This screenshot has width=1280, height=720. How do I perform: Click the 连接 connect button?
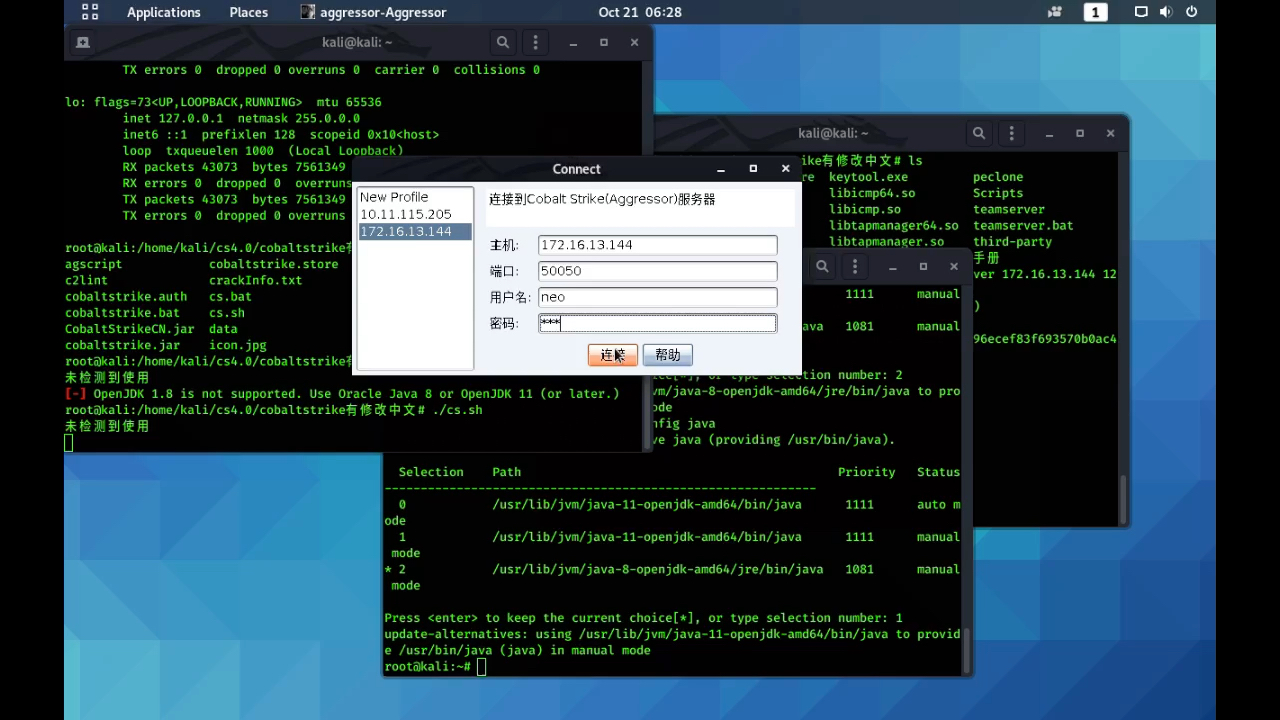[x=612, y=355]
